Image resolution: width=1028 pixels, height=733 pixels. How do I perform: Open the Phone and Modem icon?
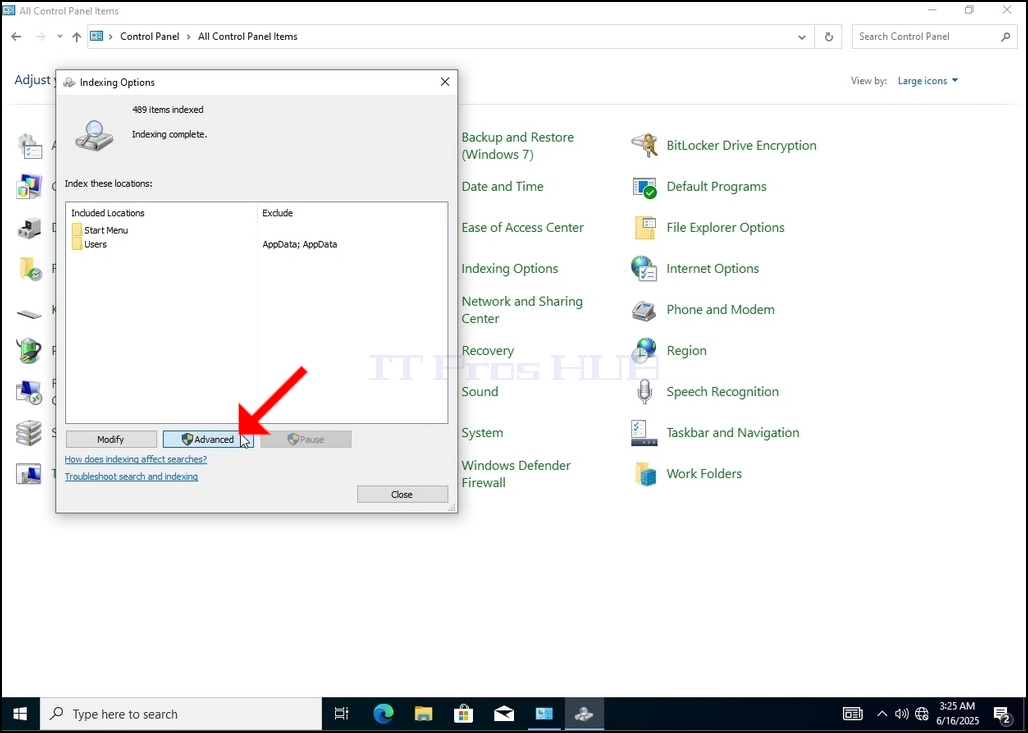point(644,309)
